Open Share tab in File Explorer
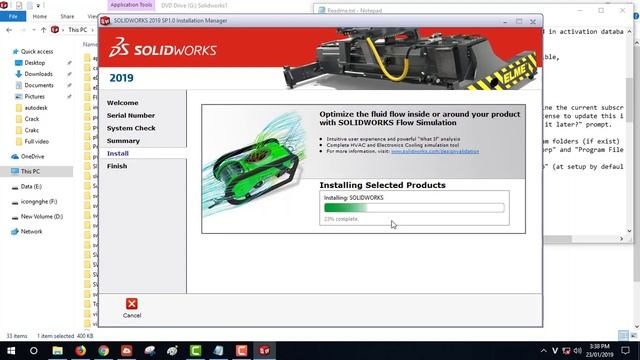640x360 pixels. pos(67,16)
